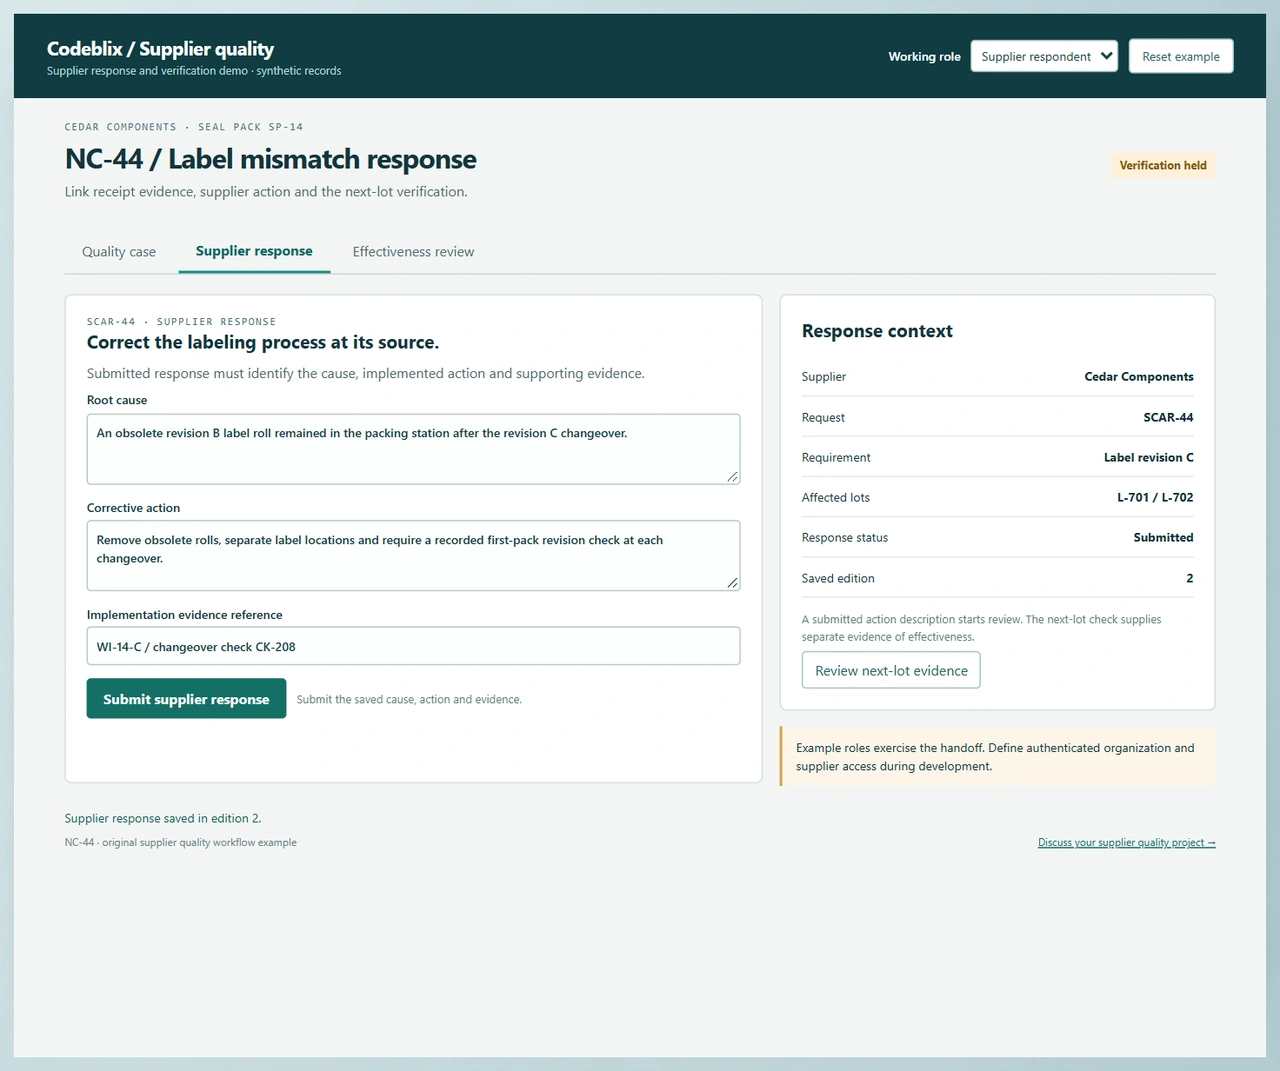Open the Working role dropdown
Viewport: 1280px width, 1071px height.
tap(1044, 56)
